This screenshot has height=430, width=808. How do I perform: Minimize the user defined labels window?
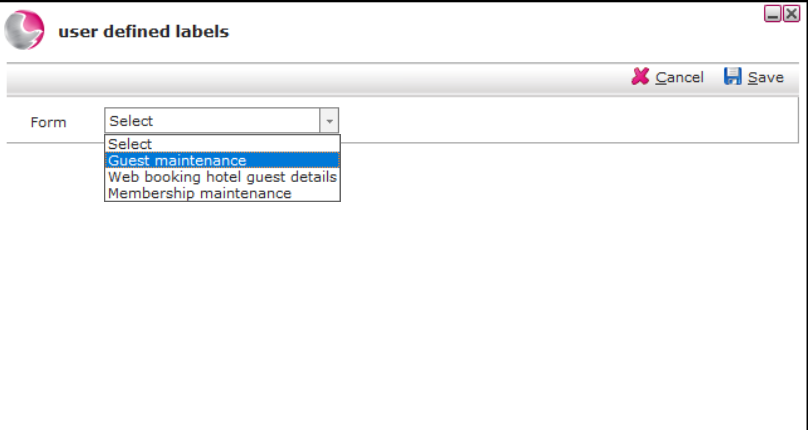click(772, 14)
